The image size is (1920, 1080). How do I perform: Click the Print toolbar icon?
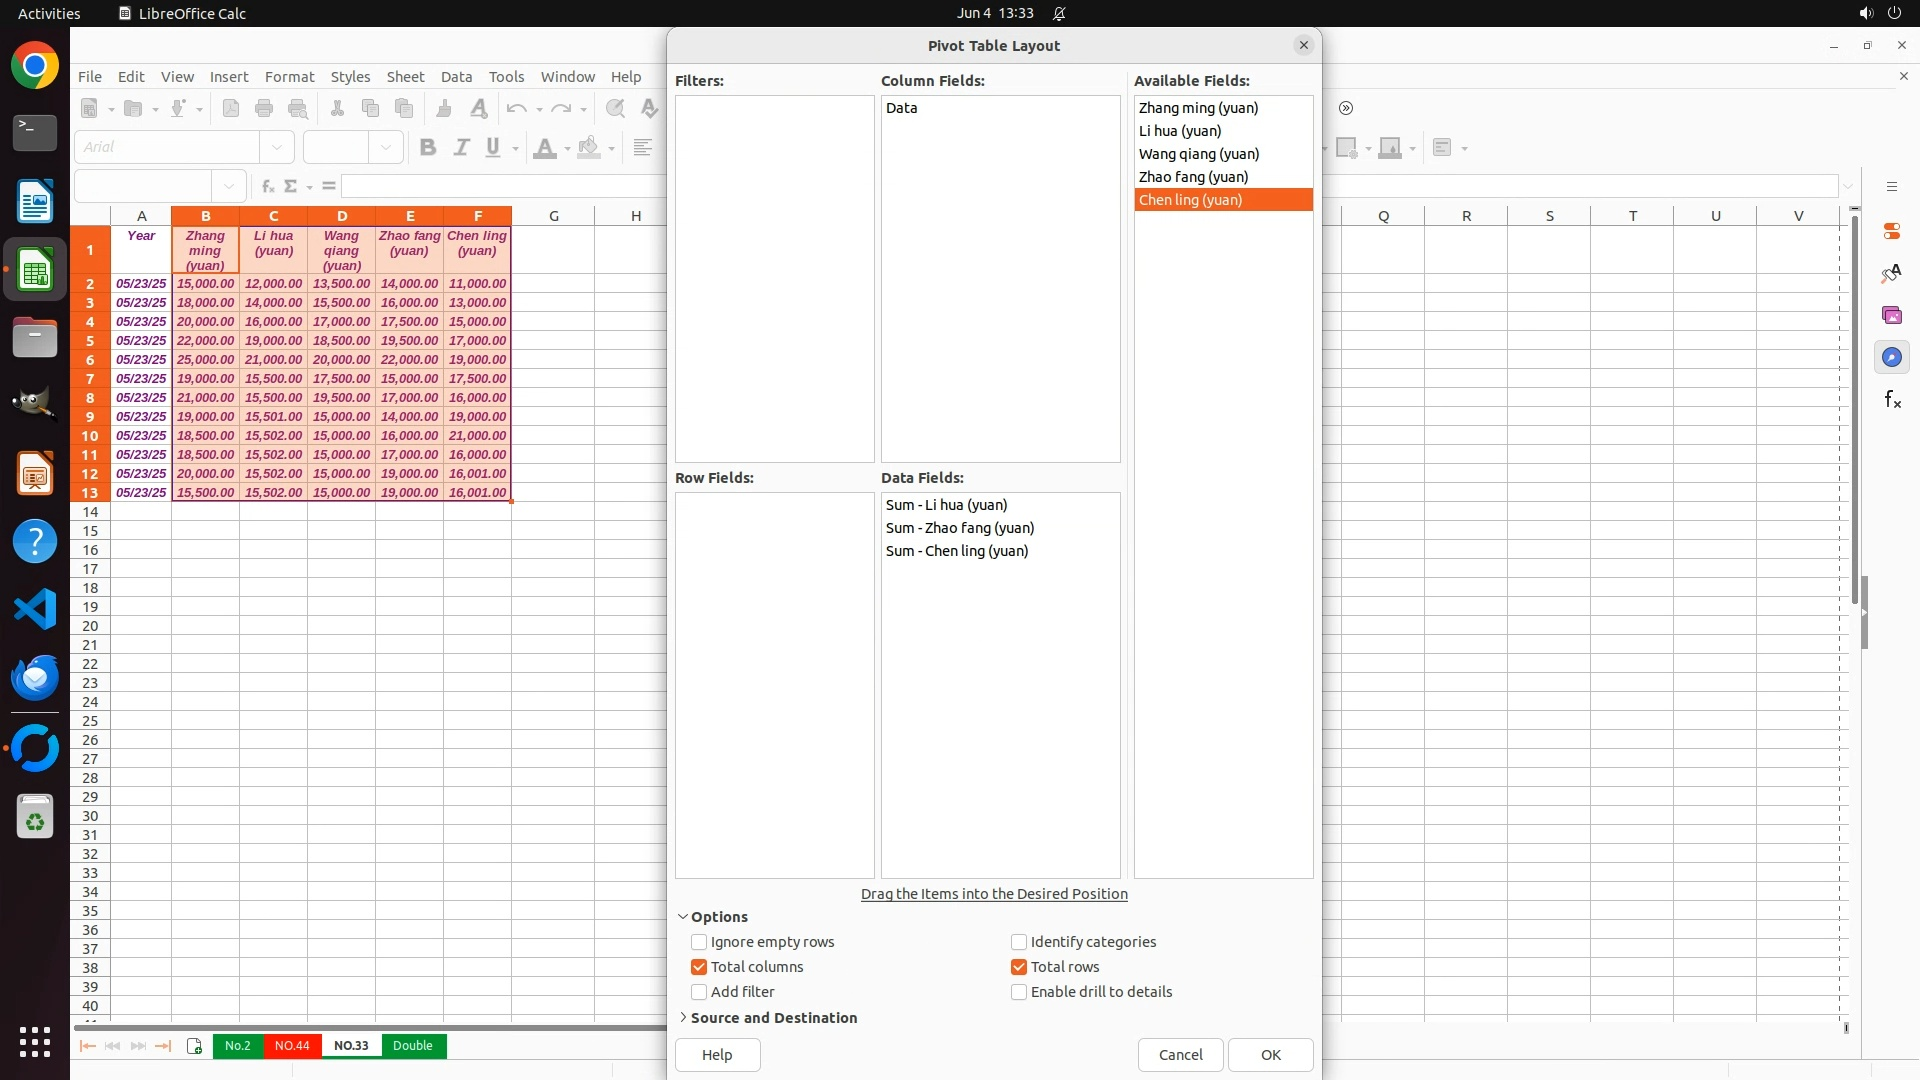tap(264, 108)
